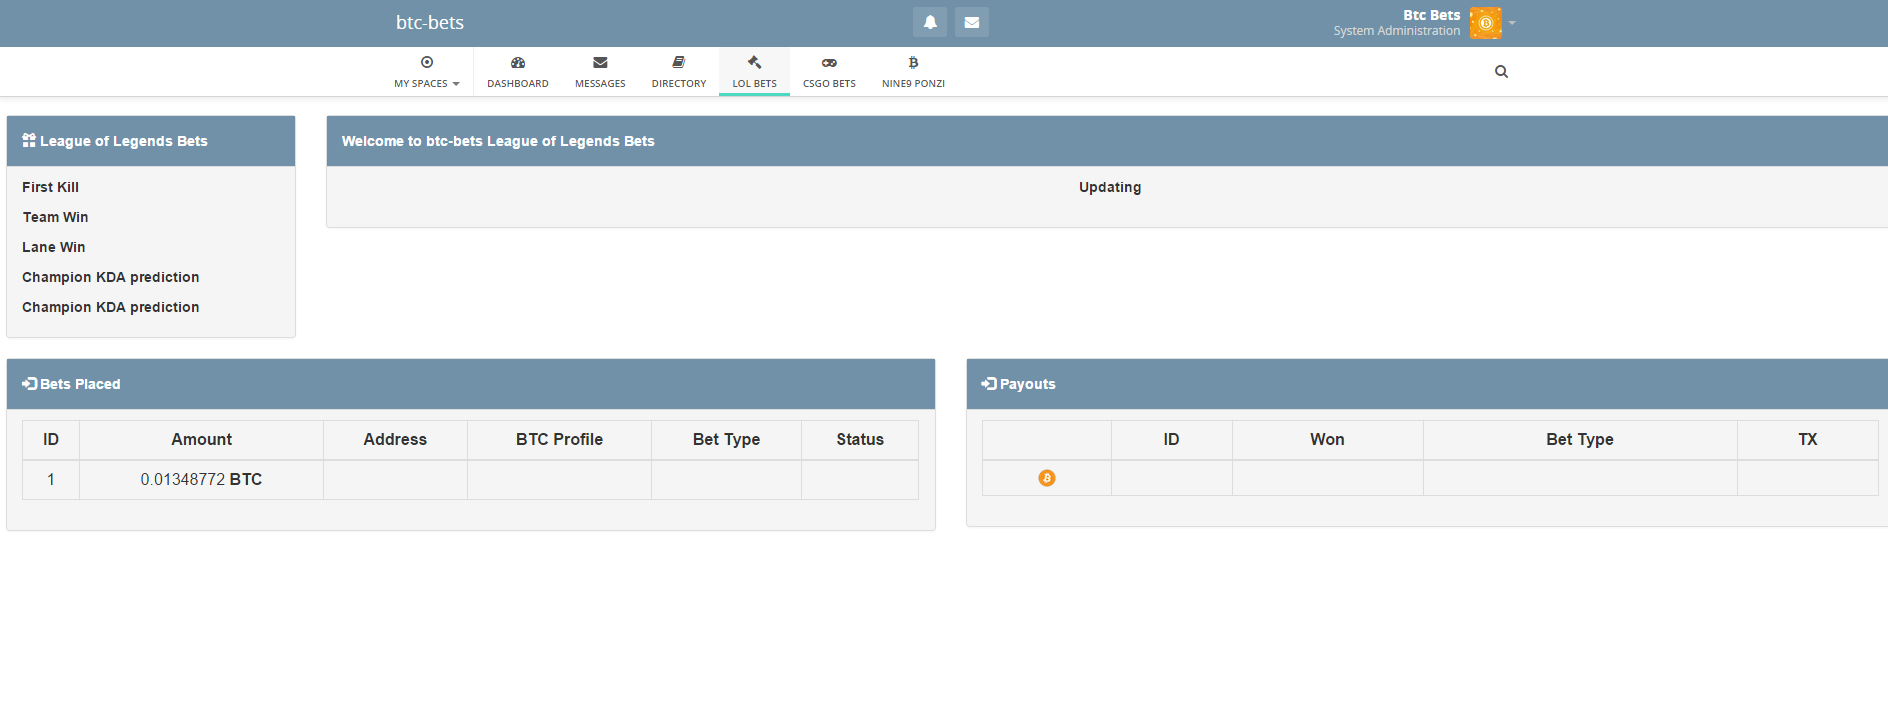Image resolution: width=1888 pixels, height=704 pixels.
Task: Click the btc-bets site title
Action: pyautogui.click(x=430, y=22)
